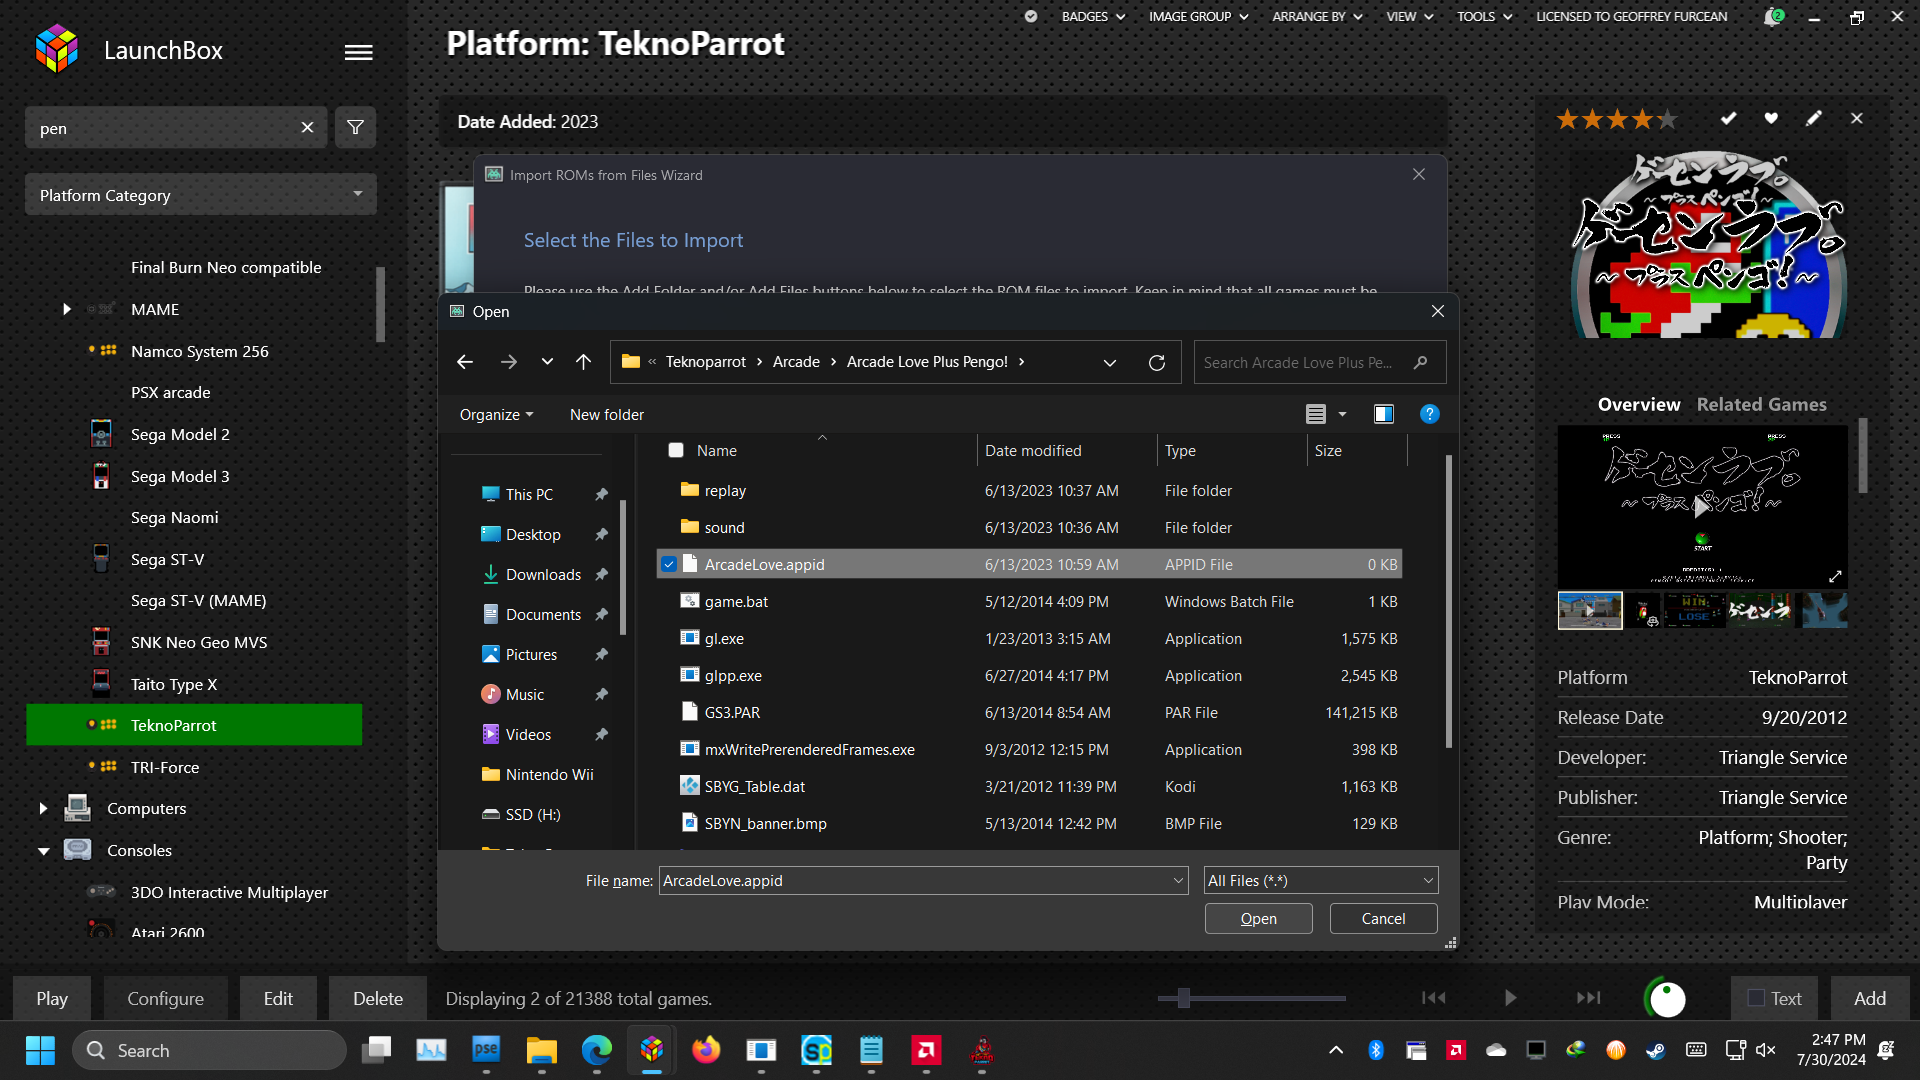Click the details panel scrollbar
Viewport: 1920px width, 1080px height.
pos(1863,455)
